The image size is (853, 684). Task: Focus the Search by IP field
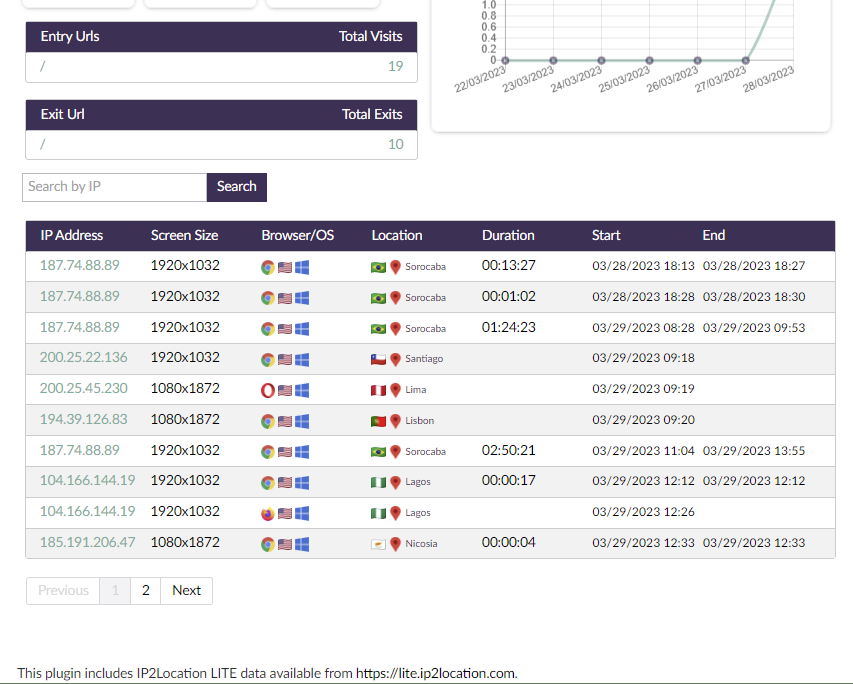114,187
